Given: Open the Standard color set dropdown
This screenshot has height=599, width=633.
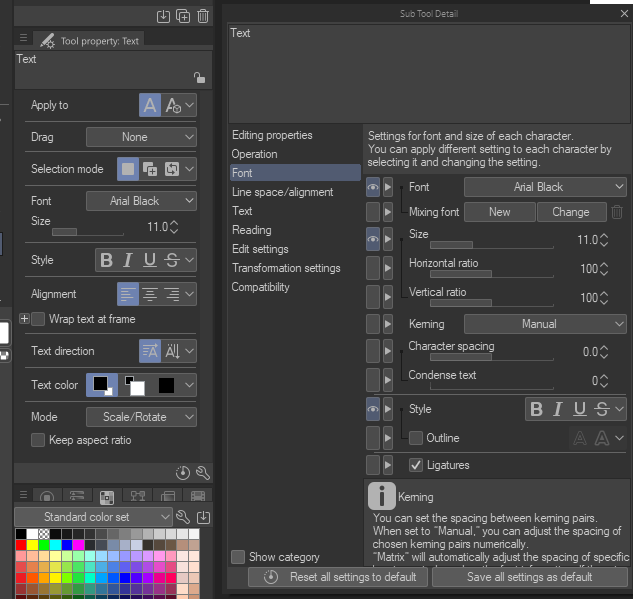Looking at the screenshot, I should click(93, 517).
